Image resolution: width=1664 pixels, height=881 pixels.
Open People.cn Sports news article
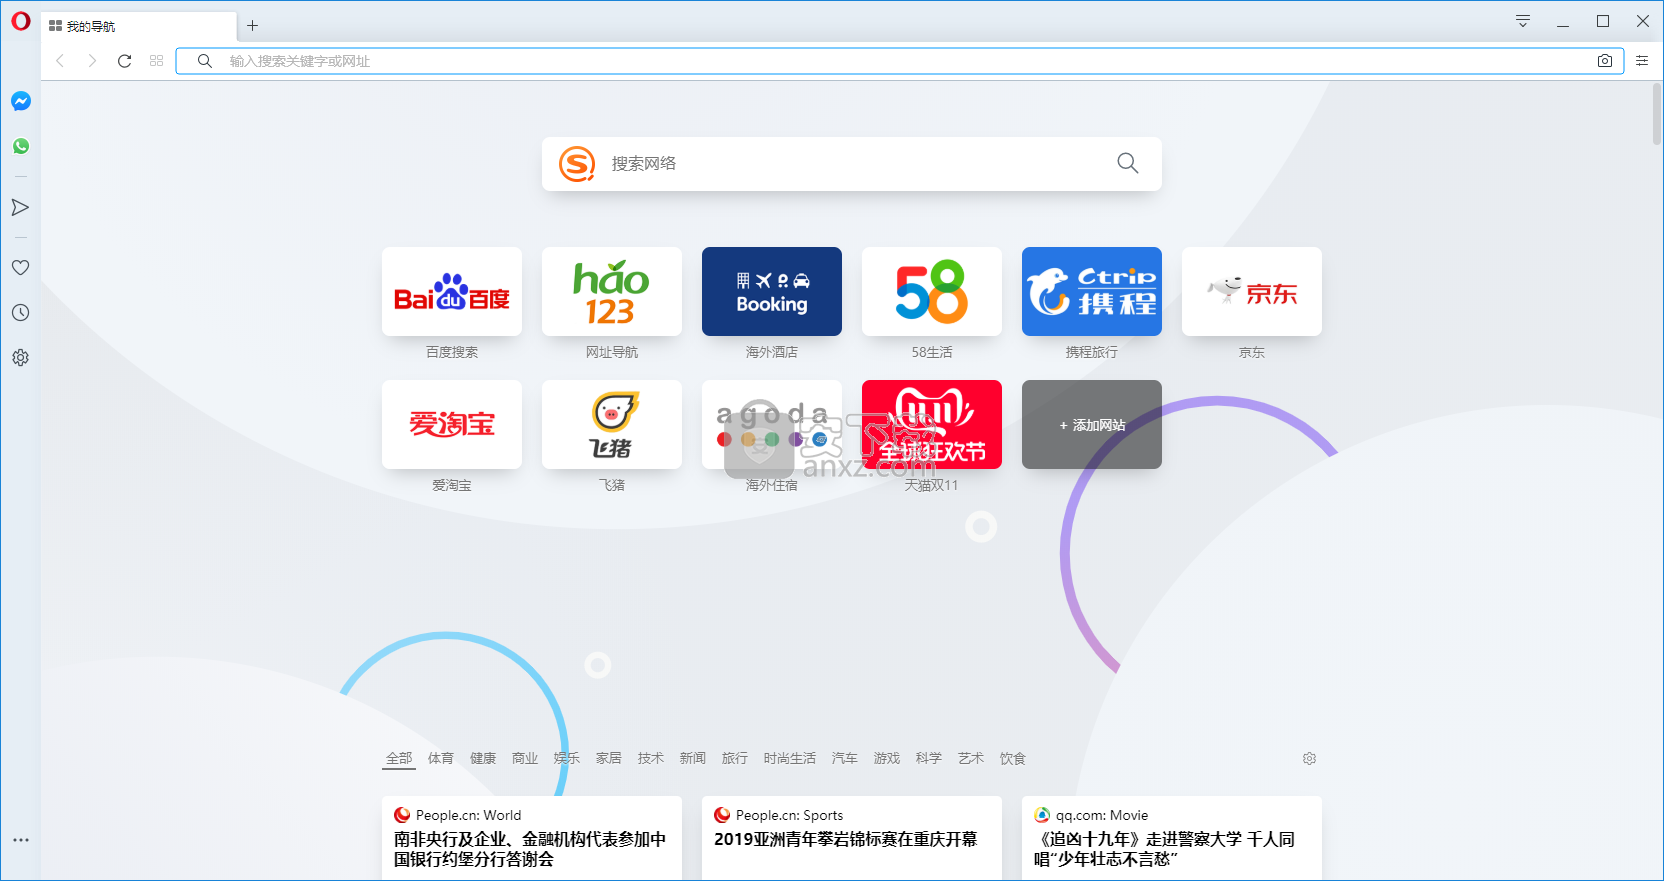[852, 838]
